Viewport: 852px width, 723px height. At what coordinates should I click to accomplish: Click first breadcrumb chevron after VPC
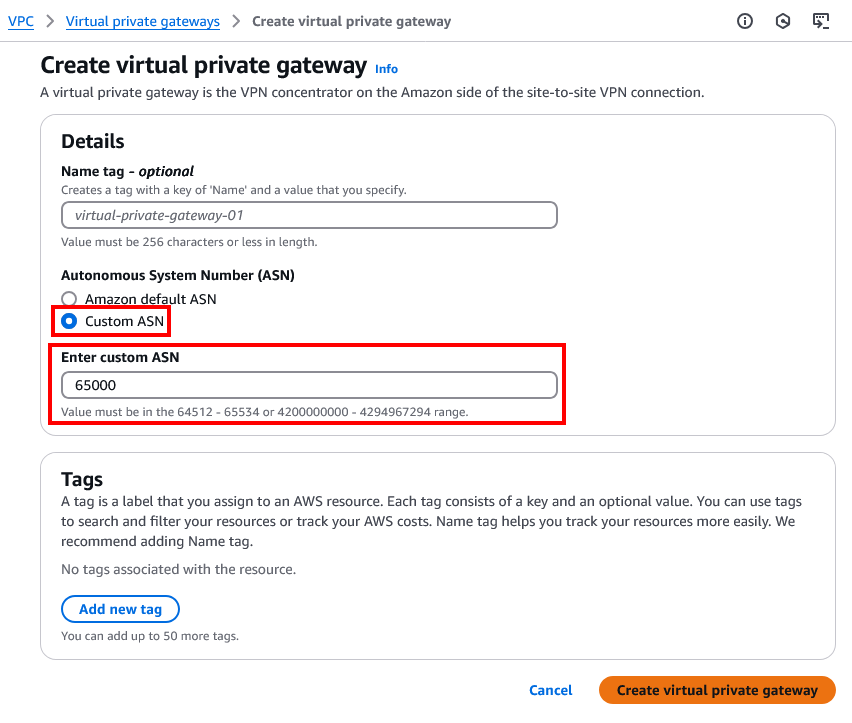pyautogui.click(x=49, y=21)
